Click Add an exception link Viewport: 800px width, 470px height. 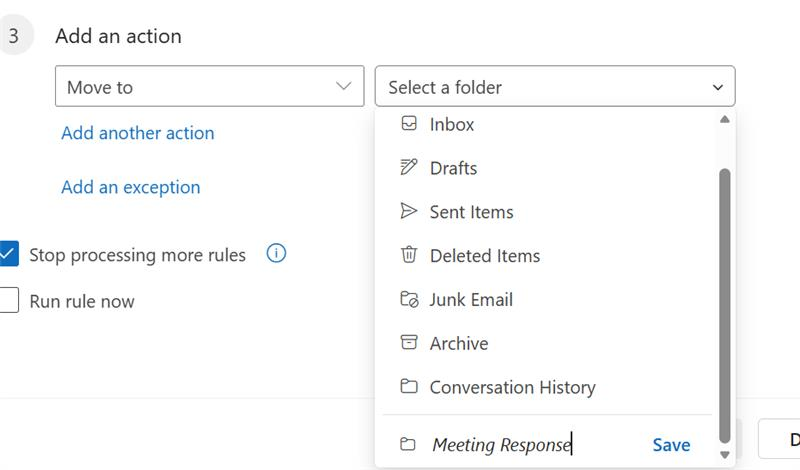131,187
